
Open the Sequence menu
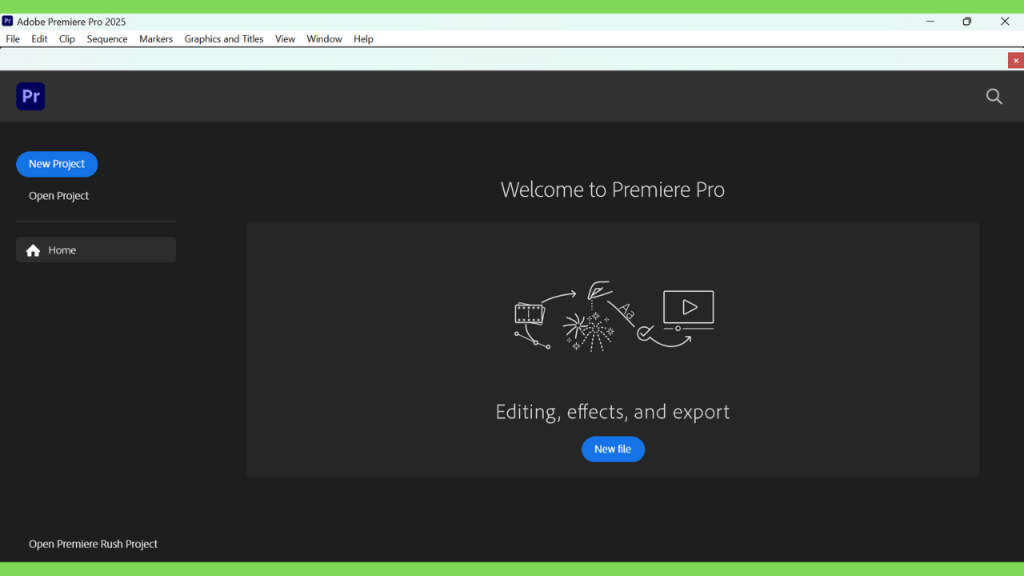[x=107, y=39]
